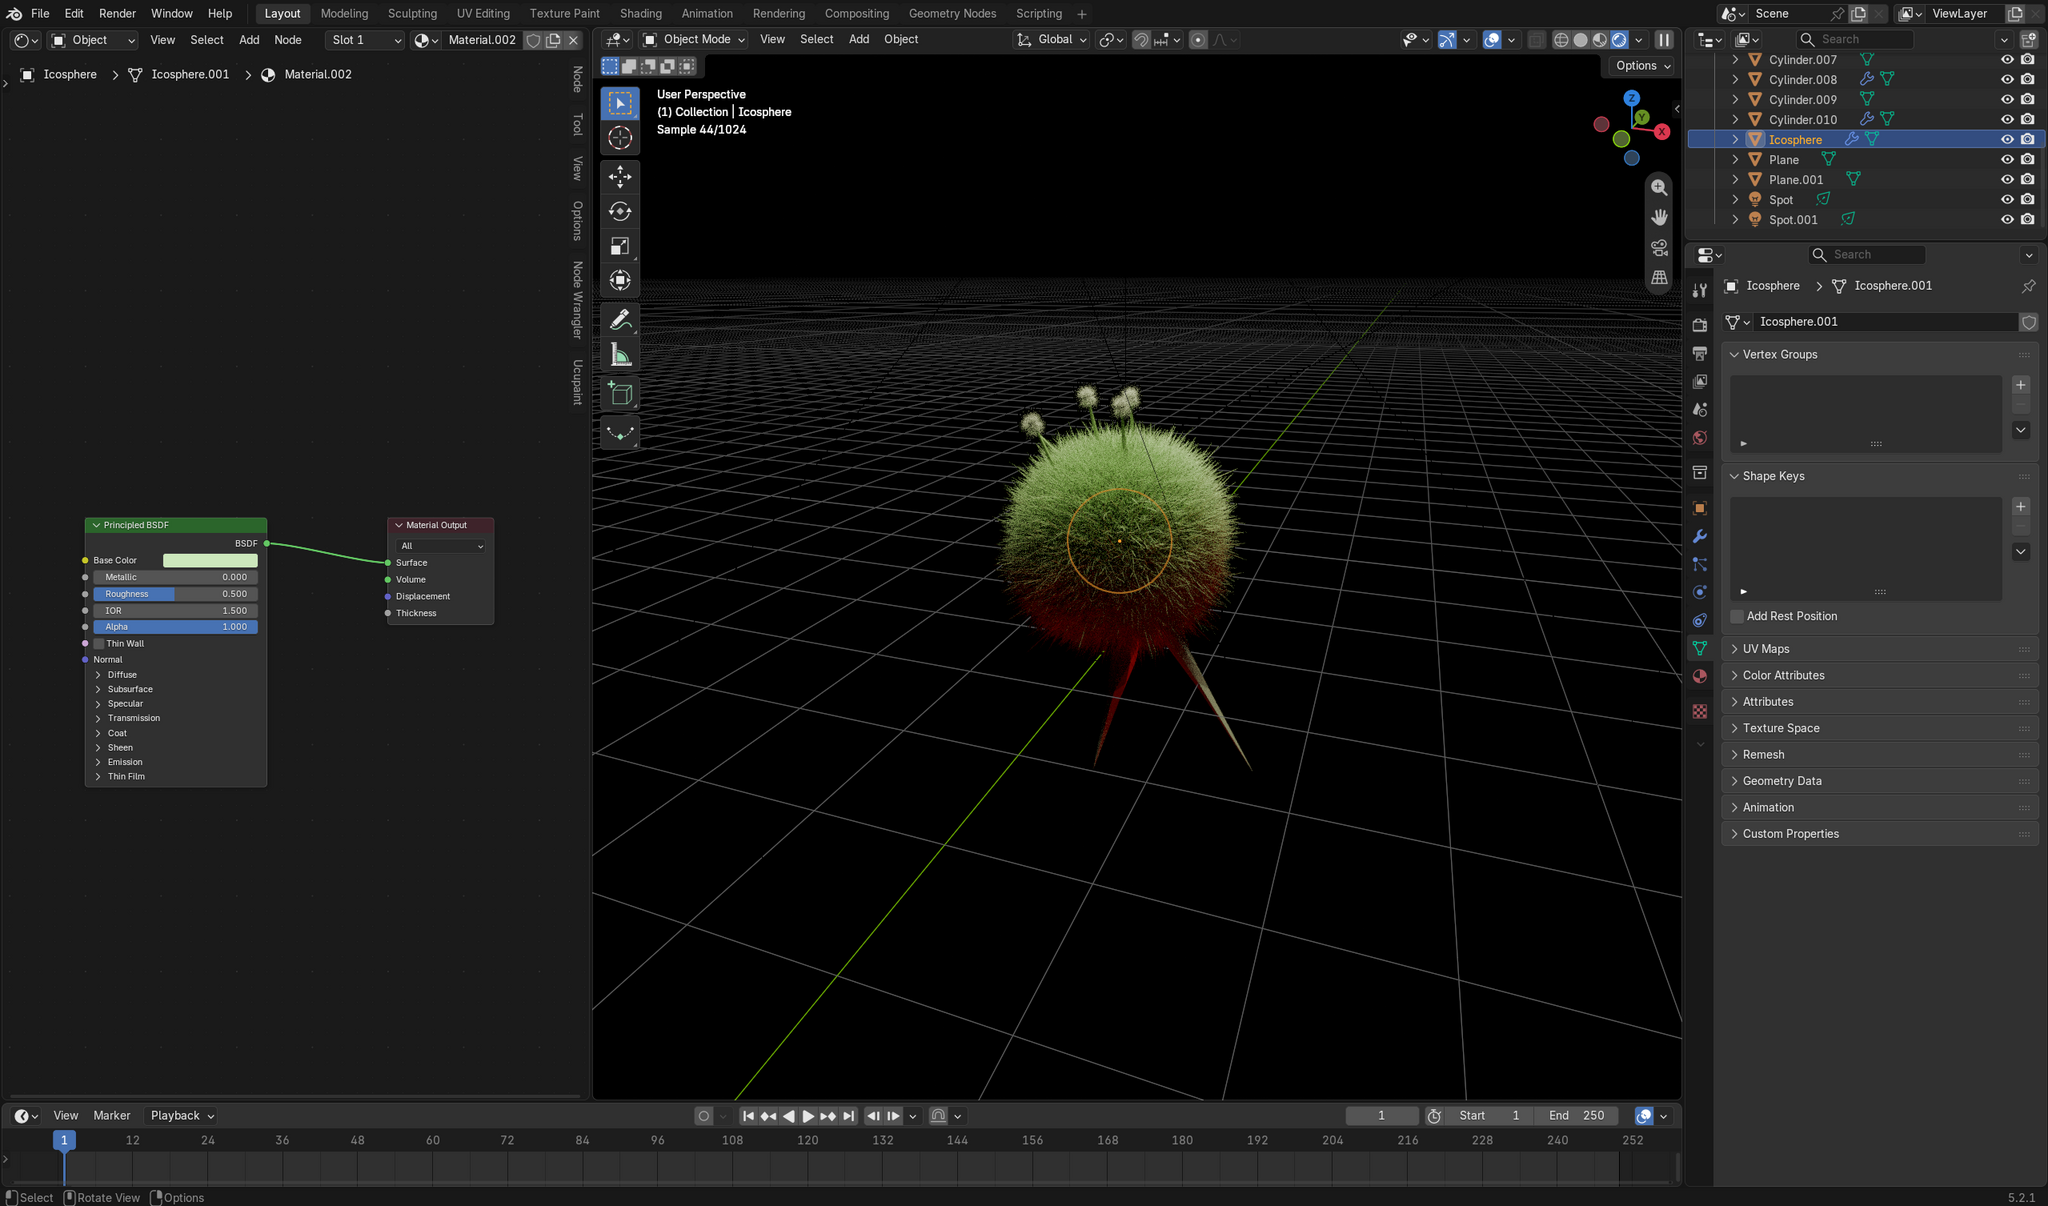Click timeline frame 120 marker

tap(808, 1140)
